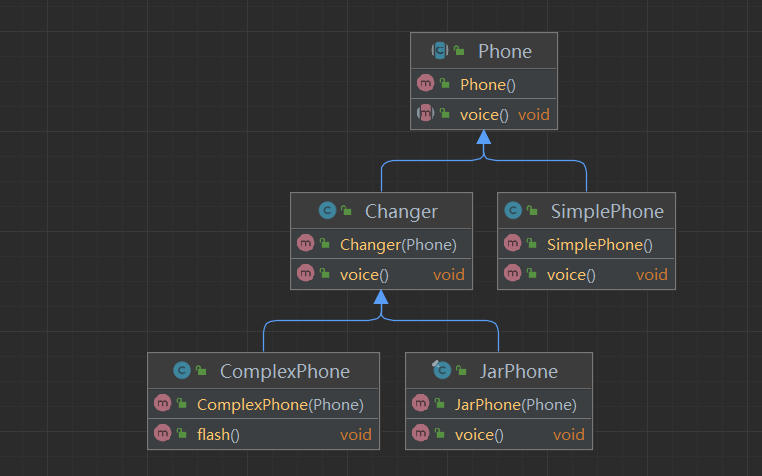The image size is (762, 476).
Task: Click the JarPhone class icon
Action: (x=440, y=371)
